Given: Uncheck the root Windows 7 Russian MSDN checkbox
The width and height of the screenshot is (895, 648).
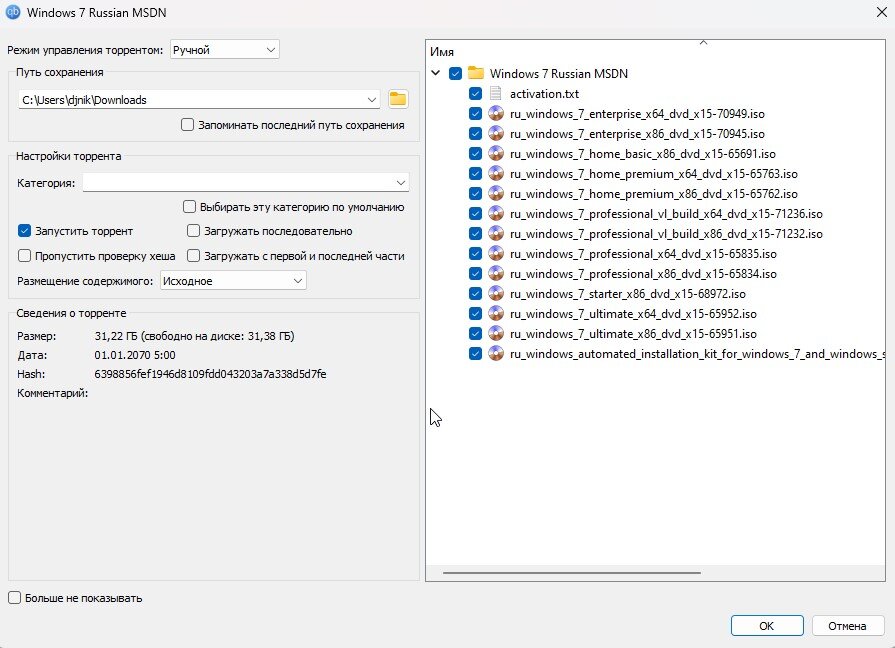Looking at the screenshot, I should click(x=455, y=73).
